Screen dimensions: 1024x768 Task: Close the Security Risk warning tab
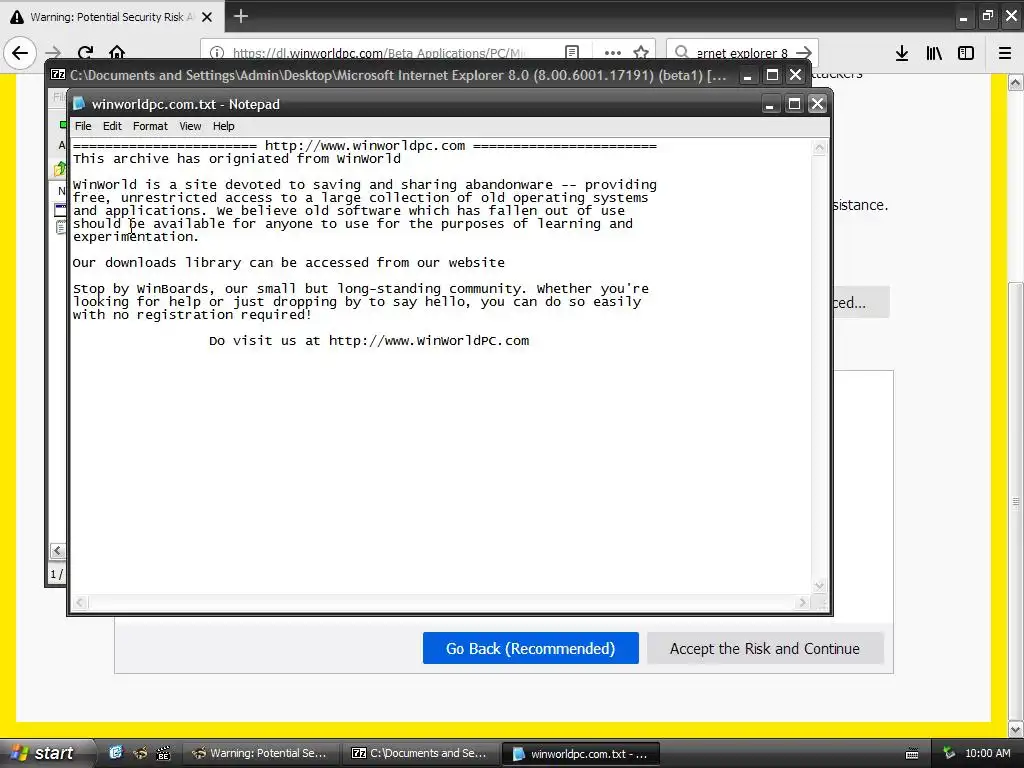click(x=207, y=17)
